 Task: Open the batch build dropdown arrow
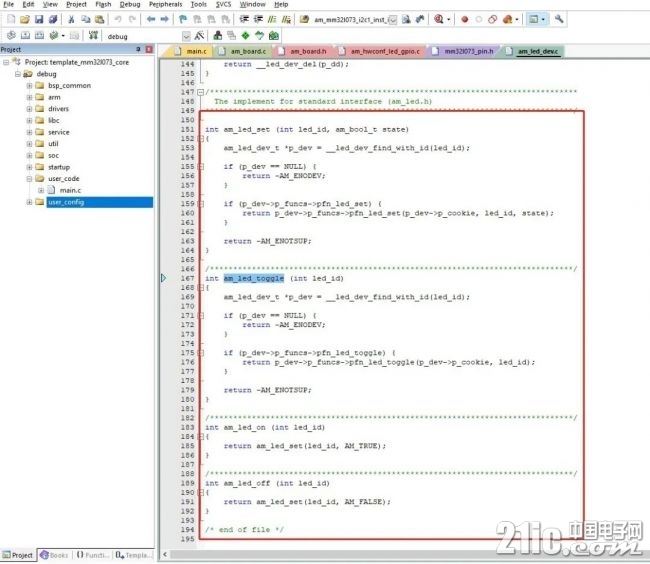(63, 36)
